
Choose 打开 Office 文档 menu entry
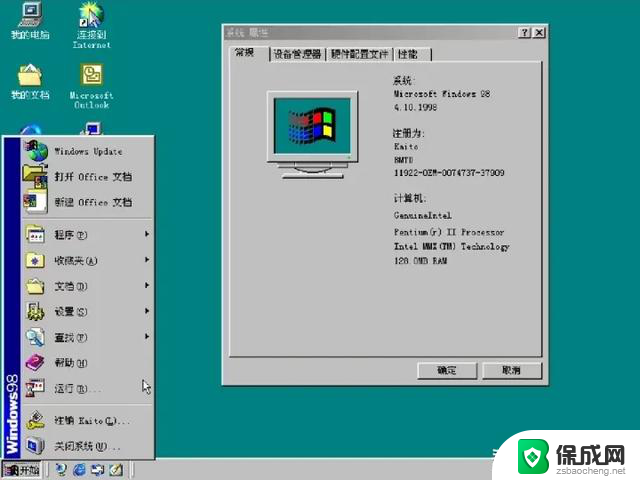coord(93,177)
